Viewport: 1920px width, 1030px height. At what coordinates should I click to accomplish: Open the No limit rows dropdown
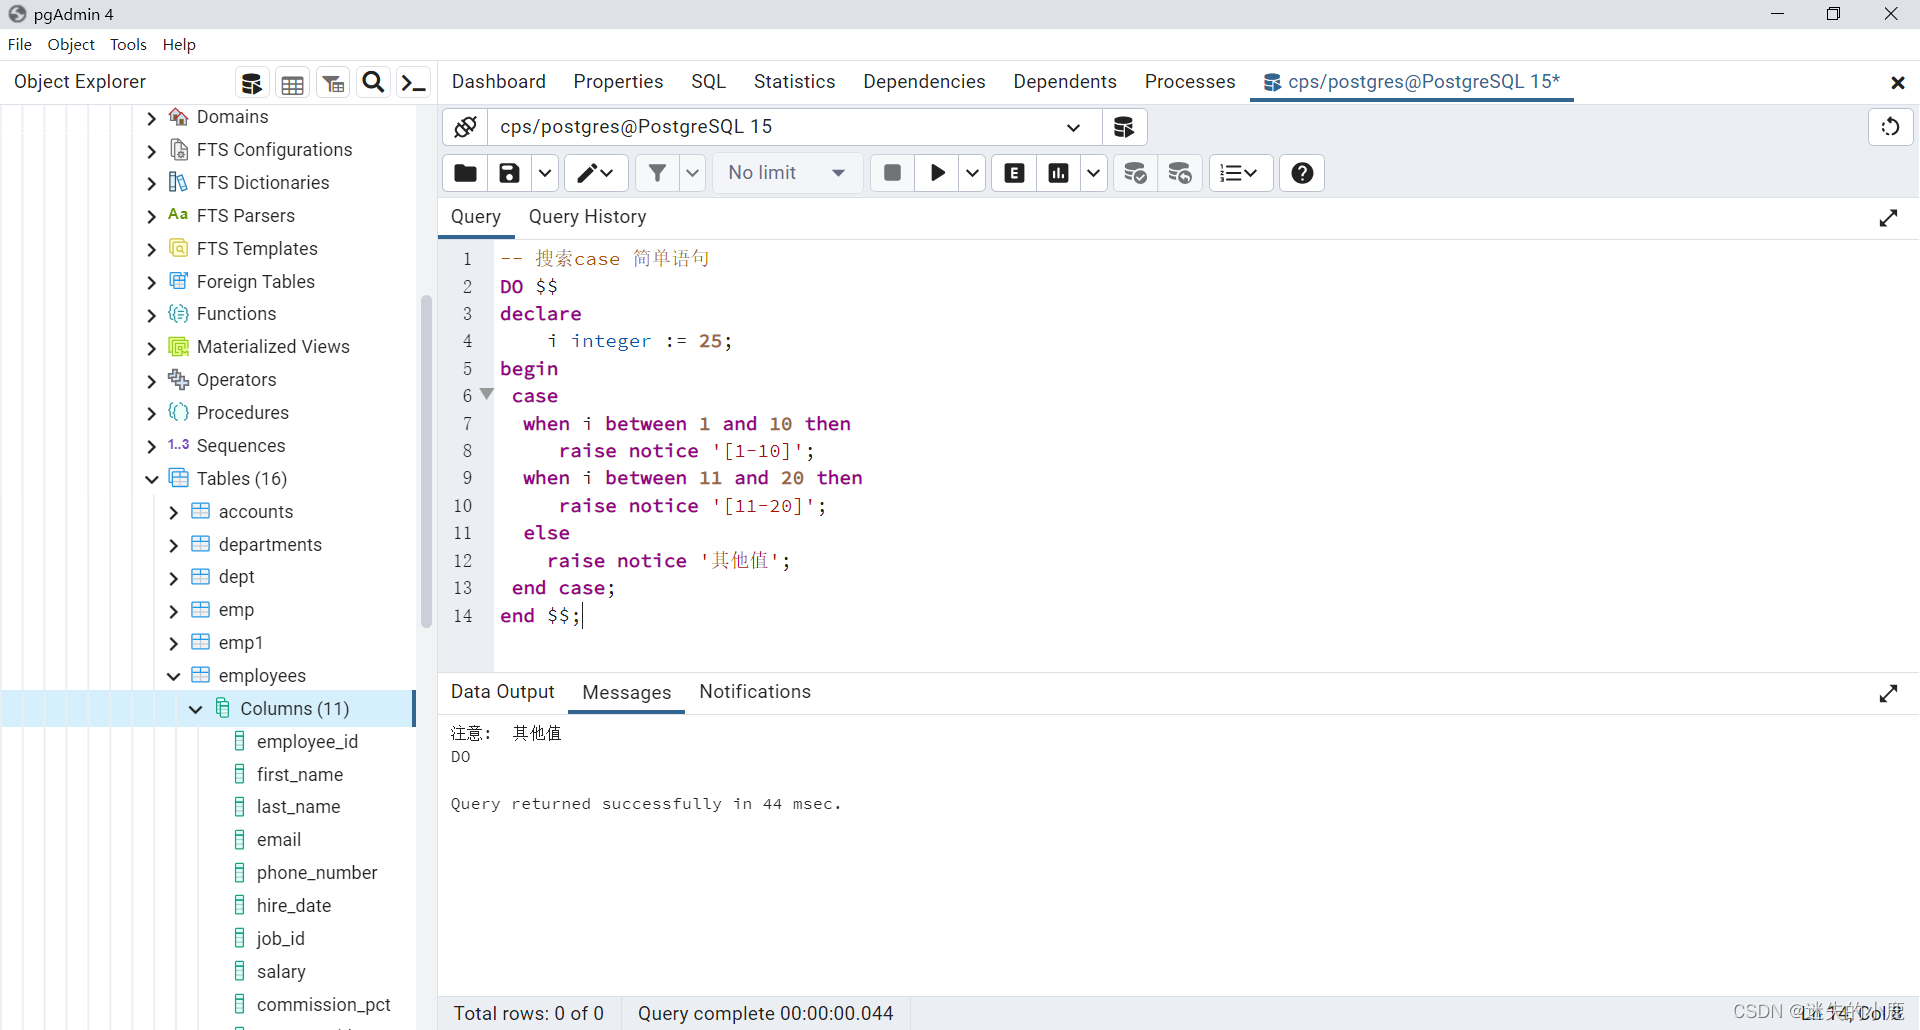point(788,173)
